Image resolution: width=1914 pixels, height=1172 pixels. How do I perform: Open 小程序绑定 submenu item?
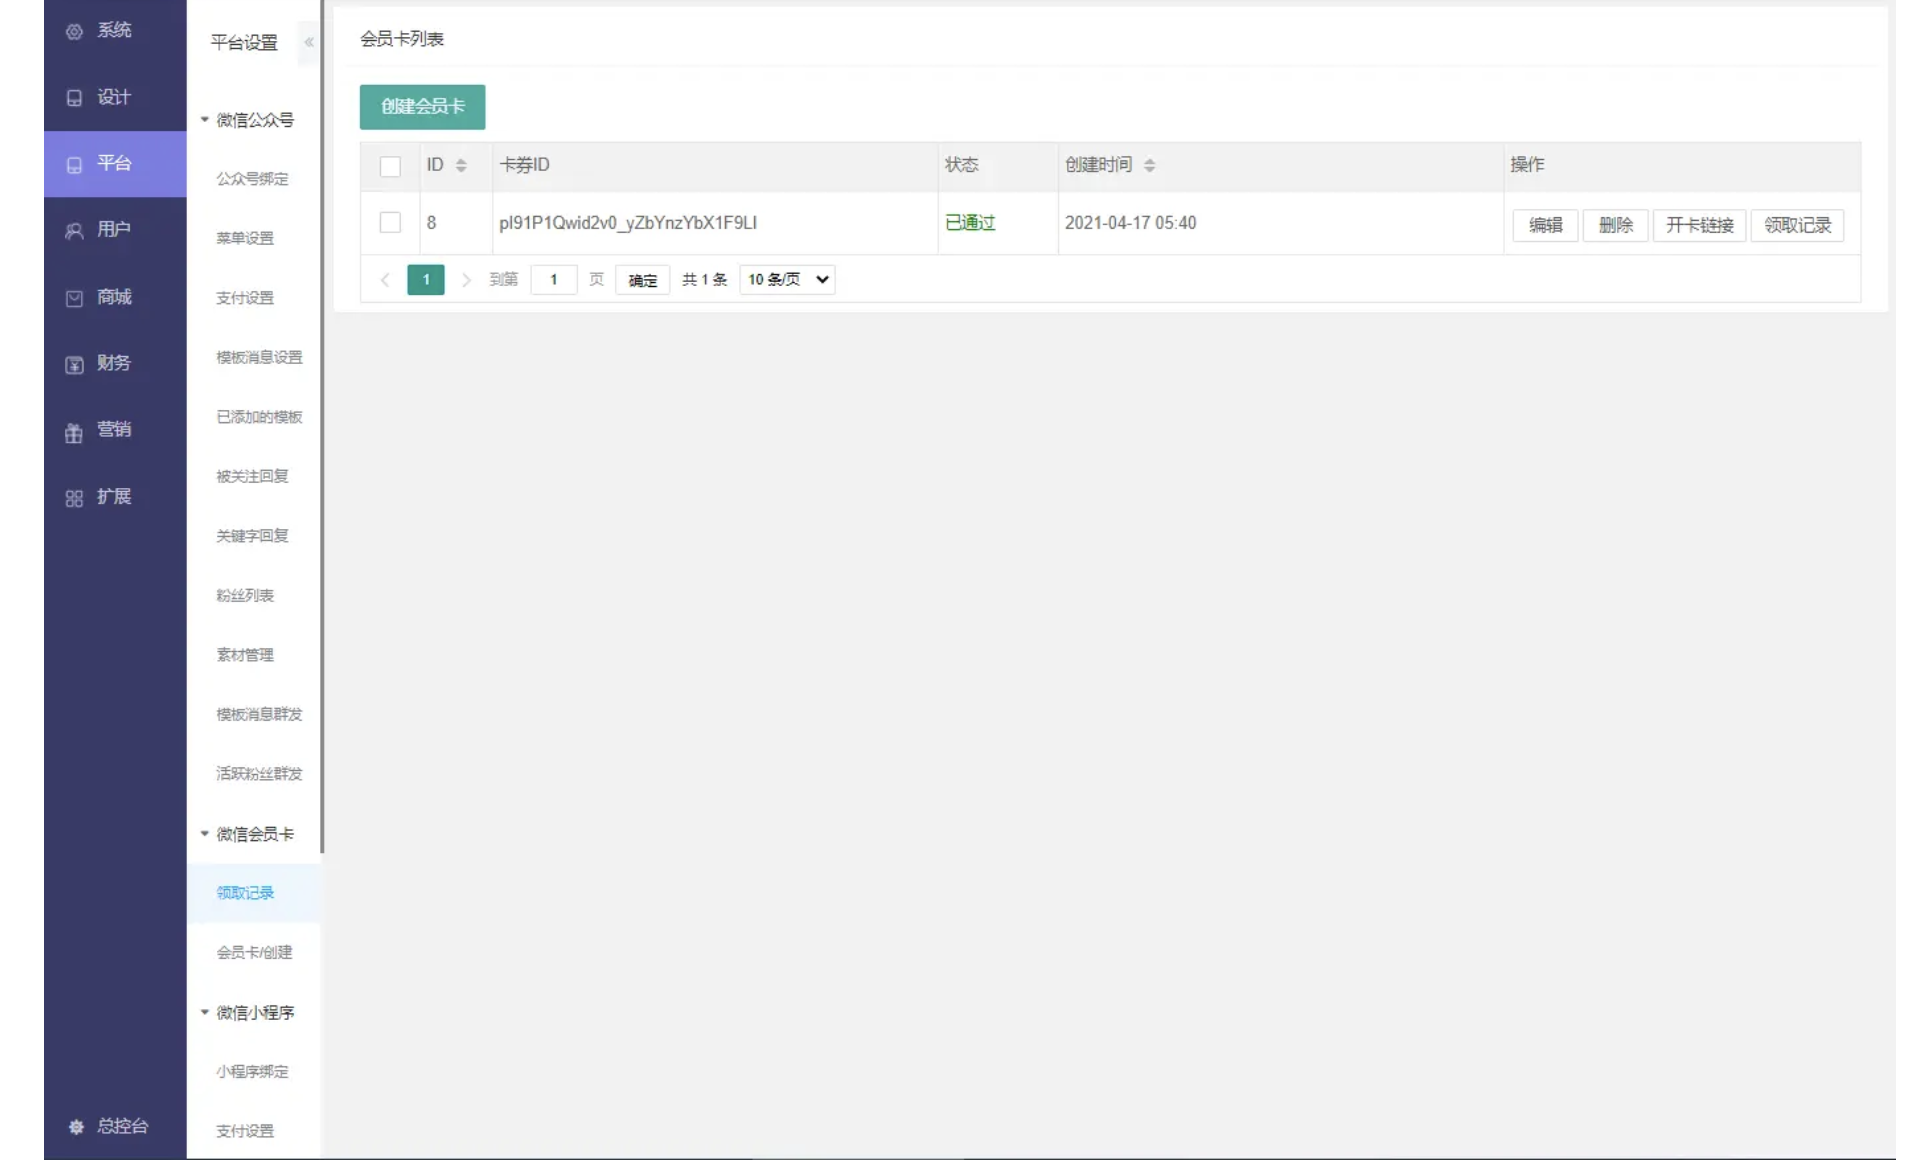coord(253,1072)
